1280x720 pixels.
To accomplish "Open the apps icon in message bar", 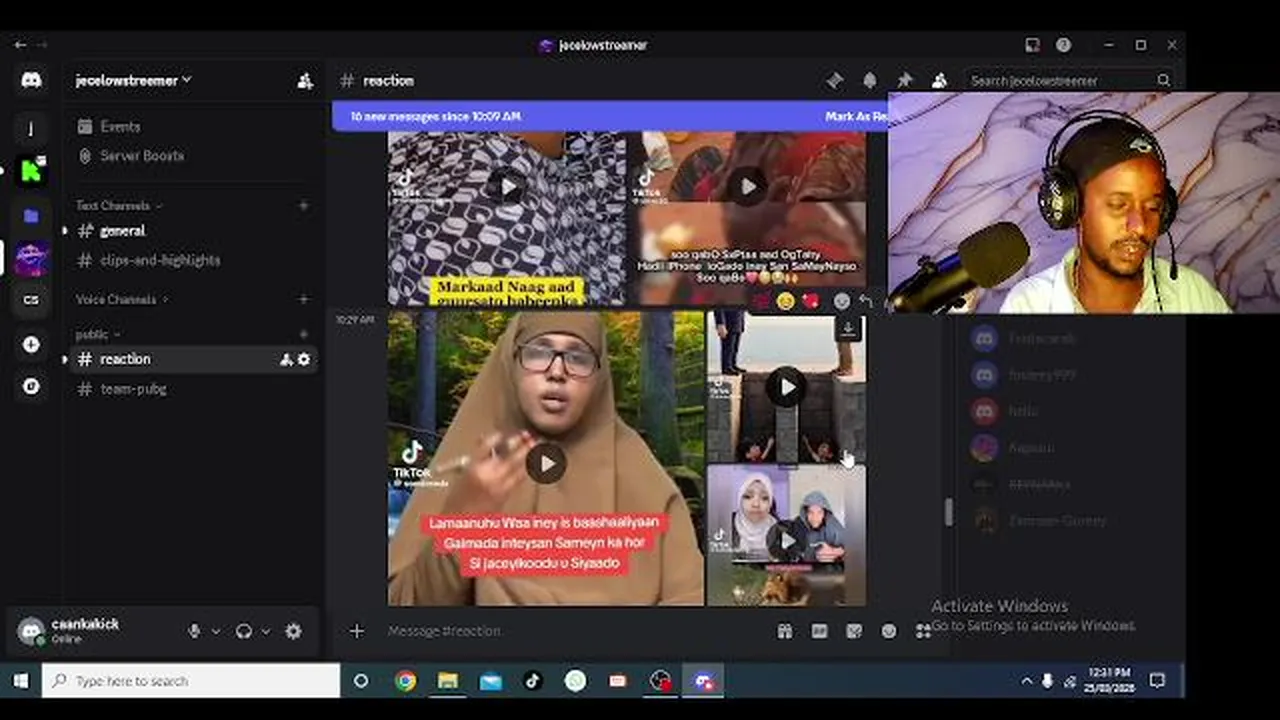I will (922, 631).
